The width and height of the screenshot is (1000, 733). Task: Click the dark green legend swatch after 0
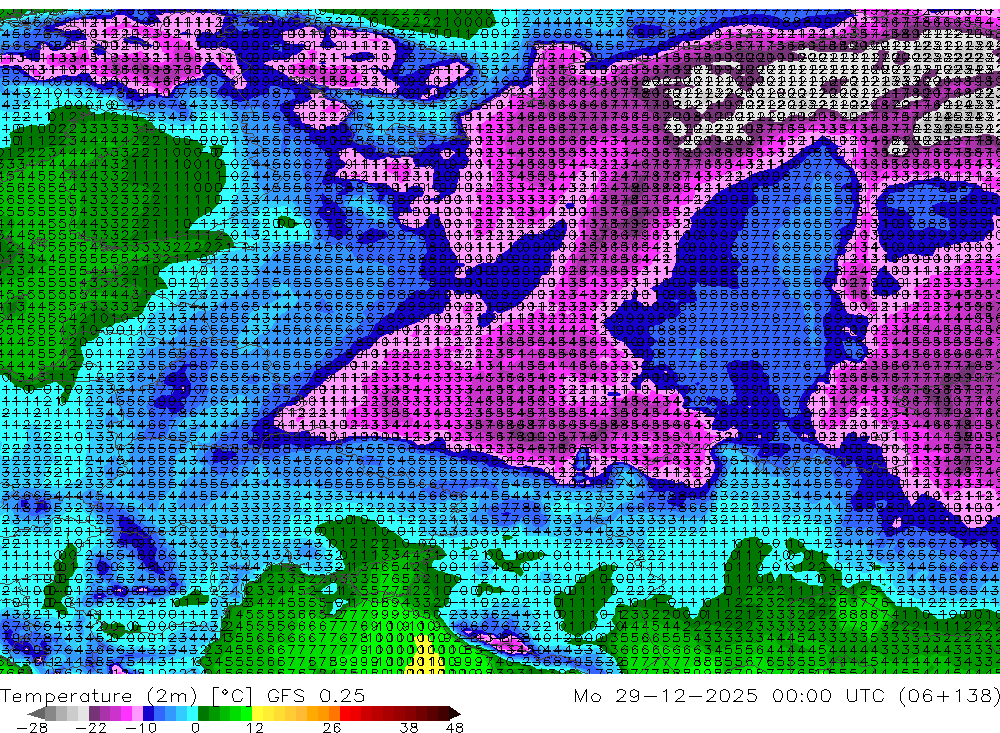point(203,713)
